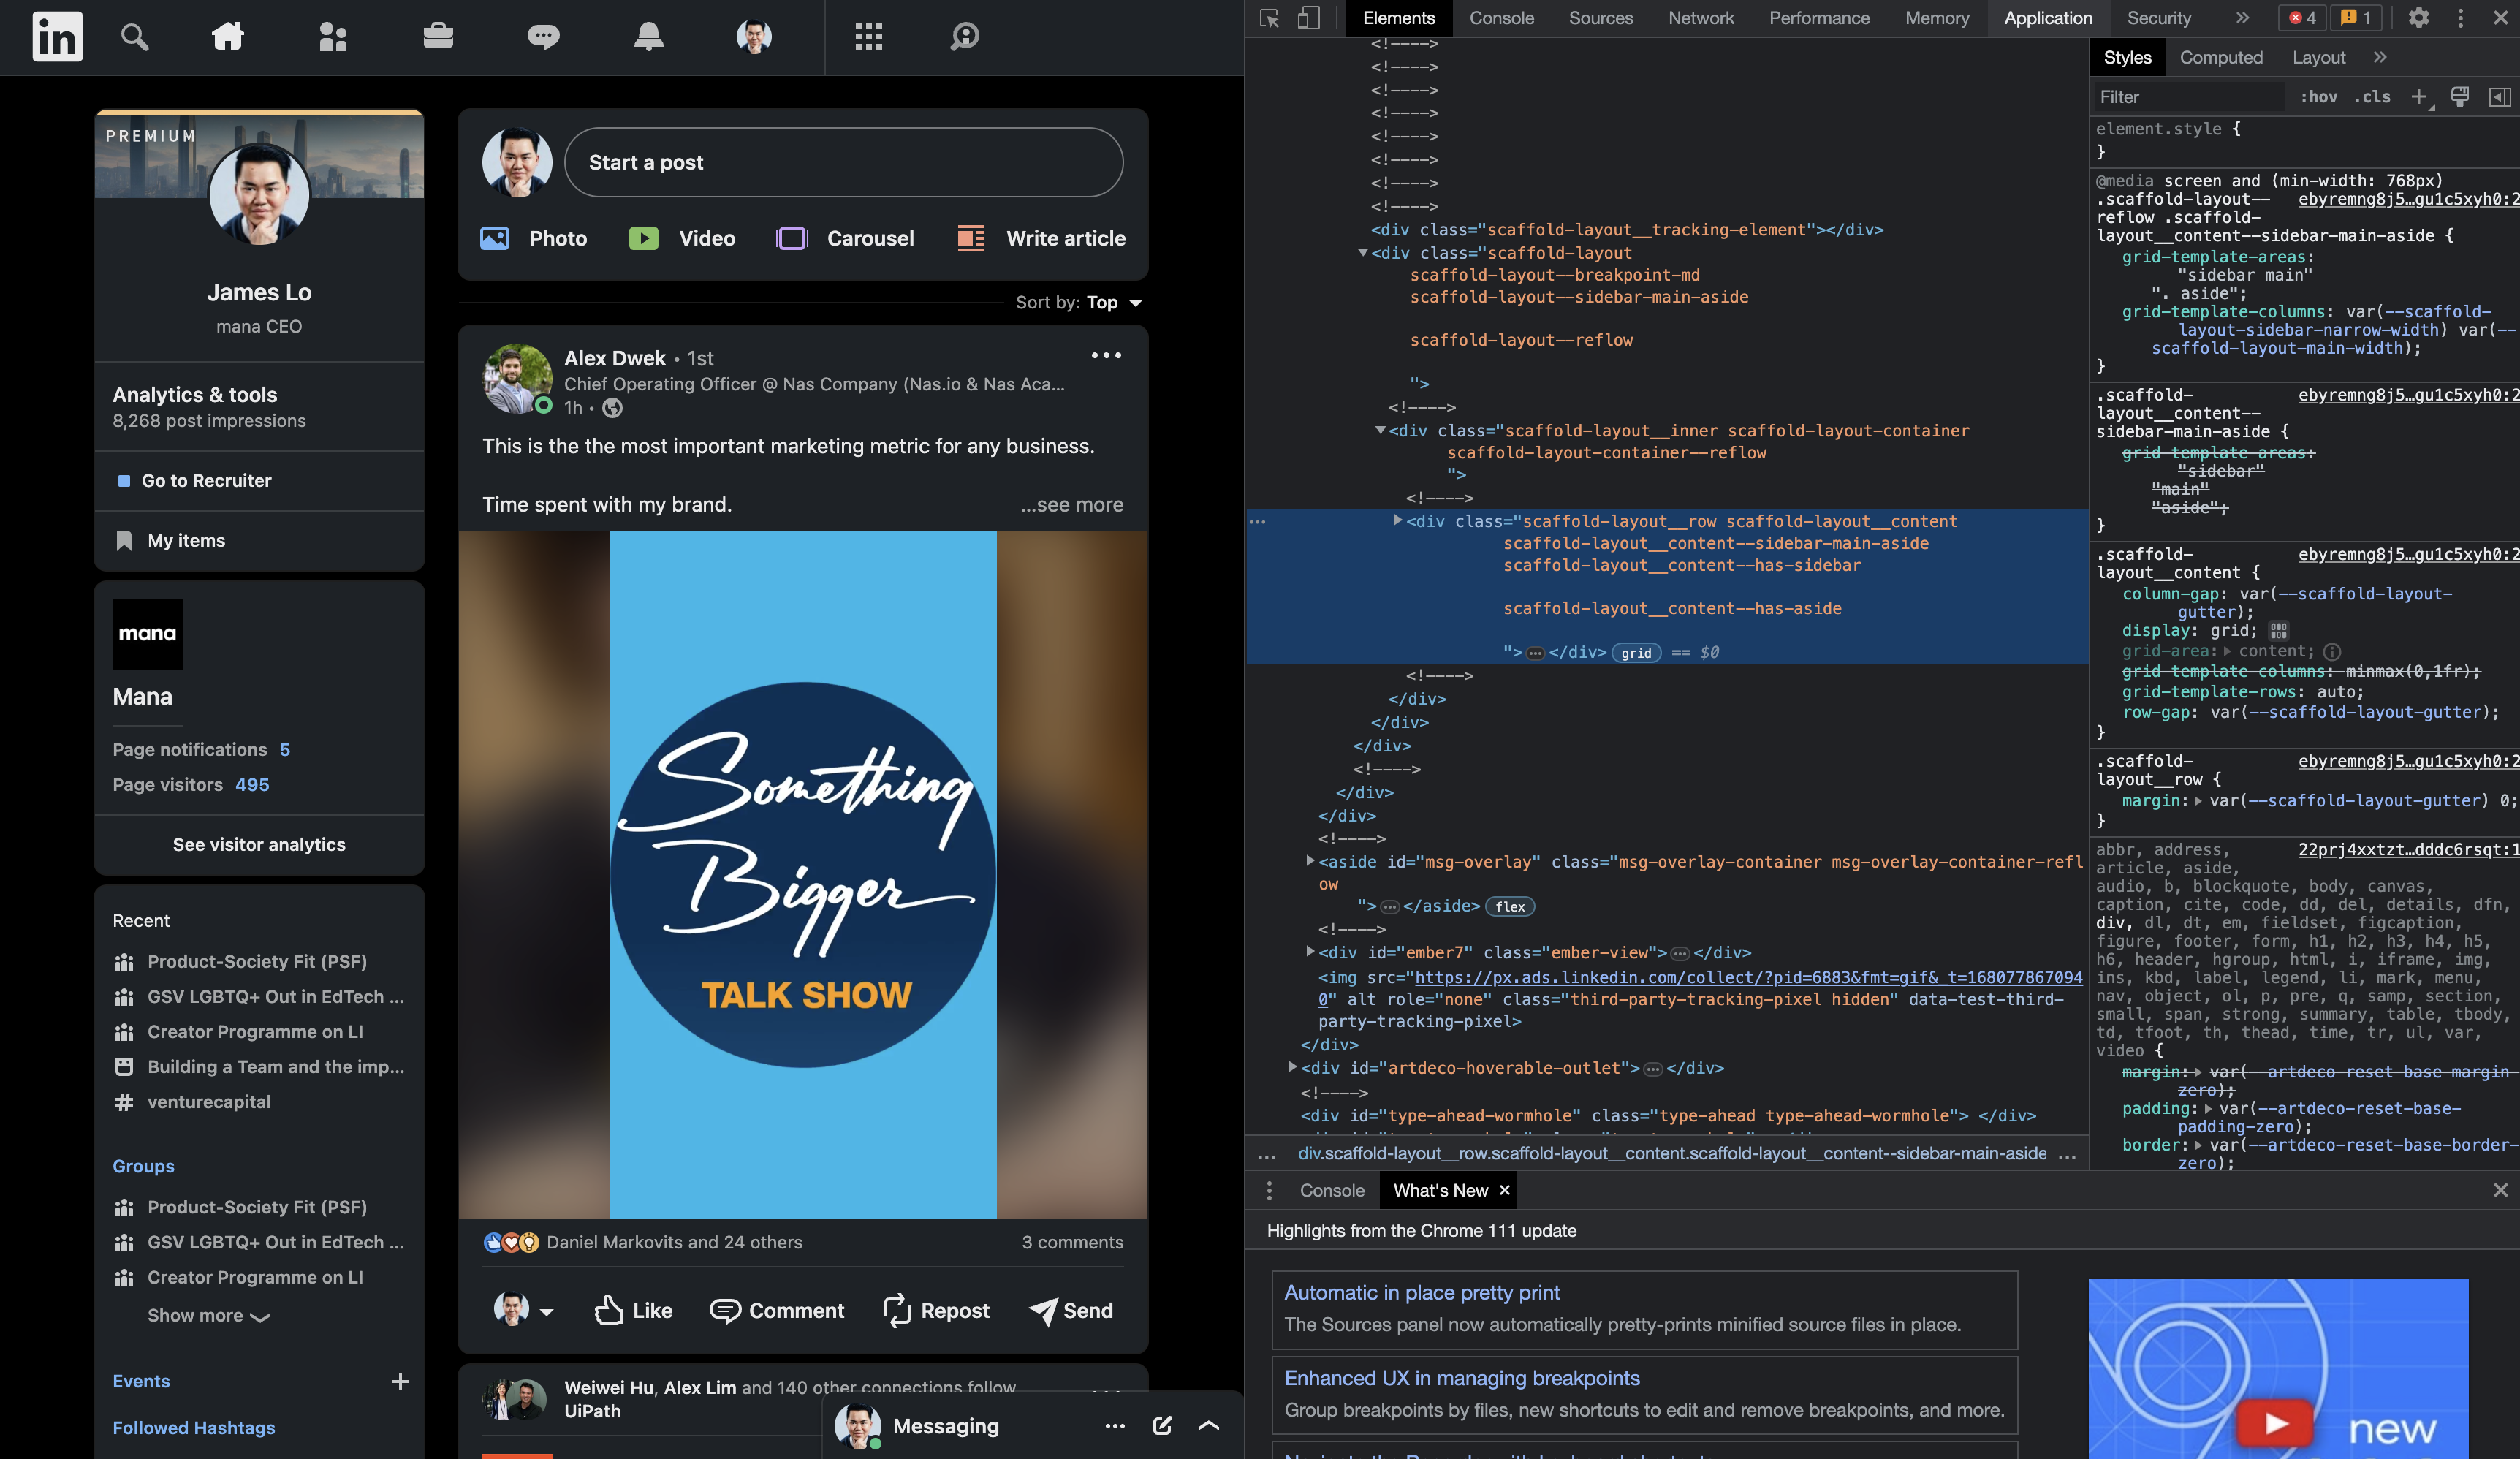Open the Sort by Top dropdown
This screenshot has width=2520, height=1459.
[x=1079, y=302]
